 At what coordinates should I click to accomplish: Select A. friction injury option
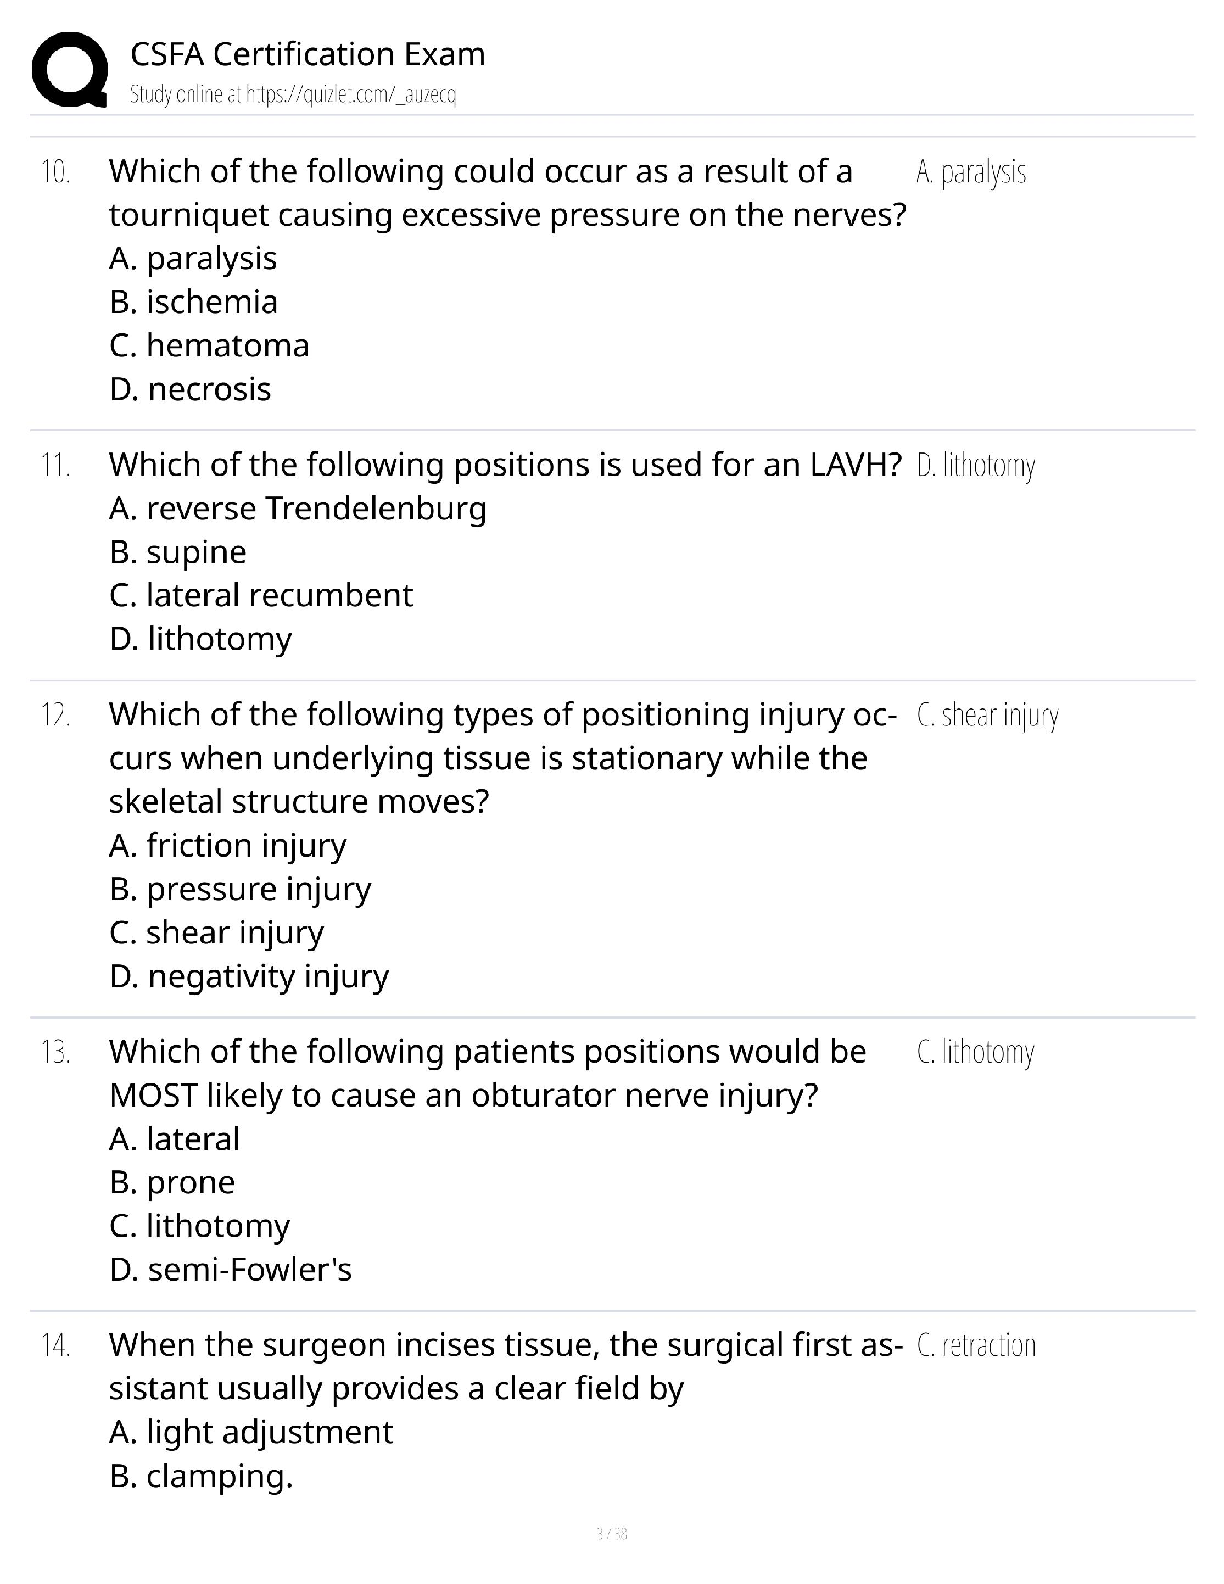[x=228, y=846]
